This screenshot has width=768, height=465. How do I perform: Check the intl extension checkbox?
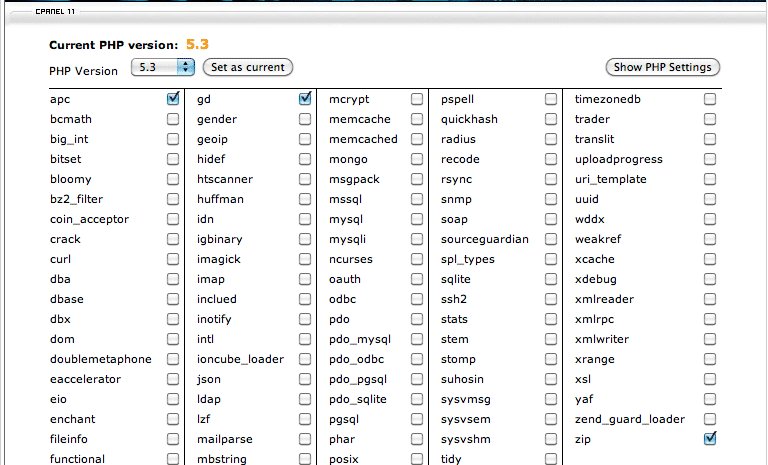tap(305, 339)
